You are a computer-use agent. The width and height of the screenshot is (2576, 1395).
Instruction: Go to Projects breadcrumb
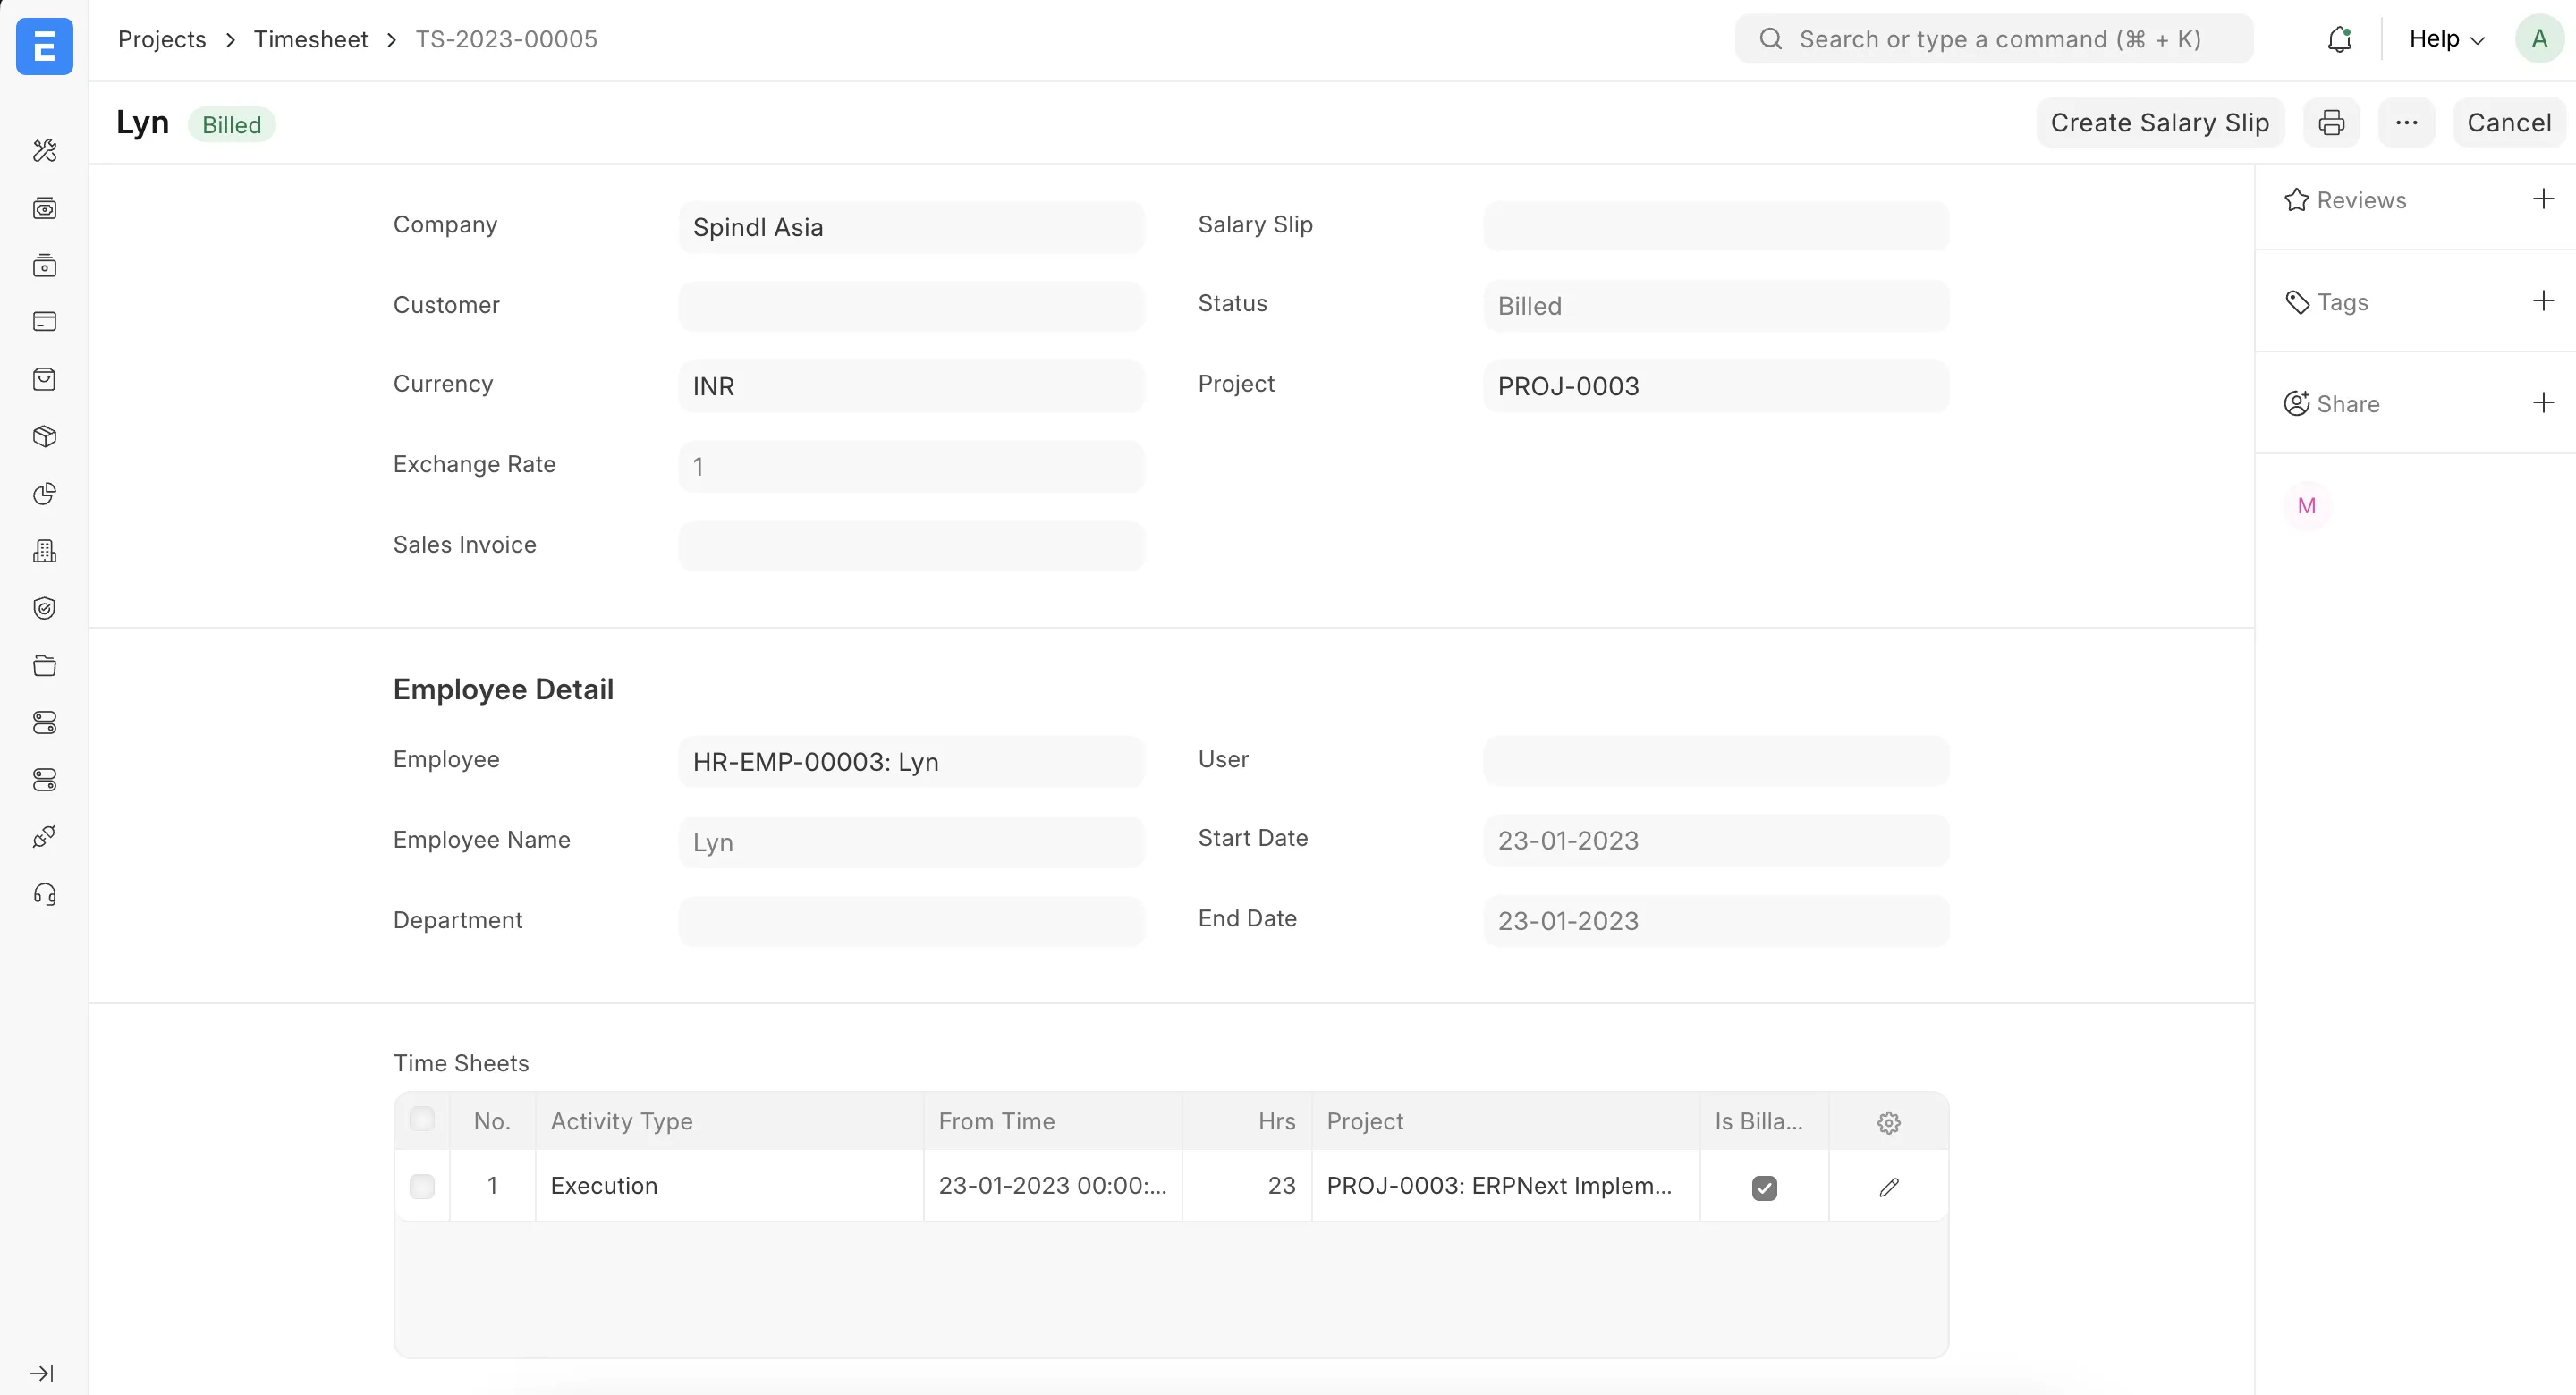coord(162,39)
